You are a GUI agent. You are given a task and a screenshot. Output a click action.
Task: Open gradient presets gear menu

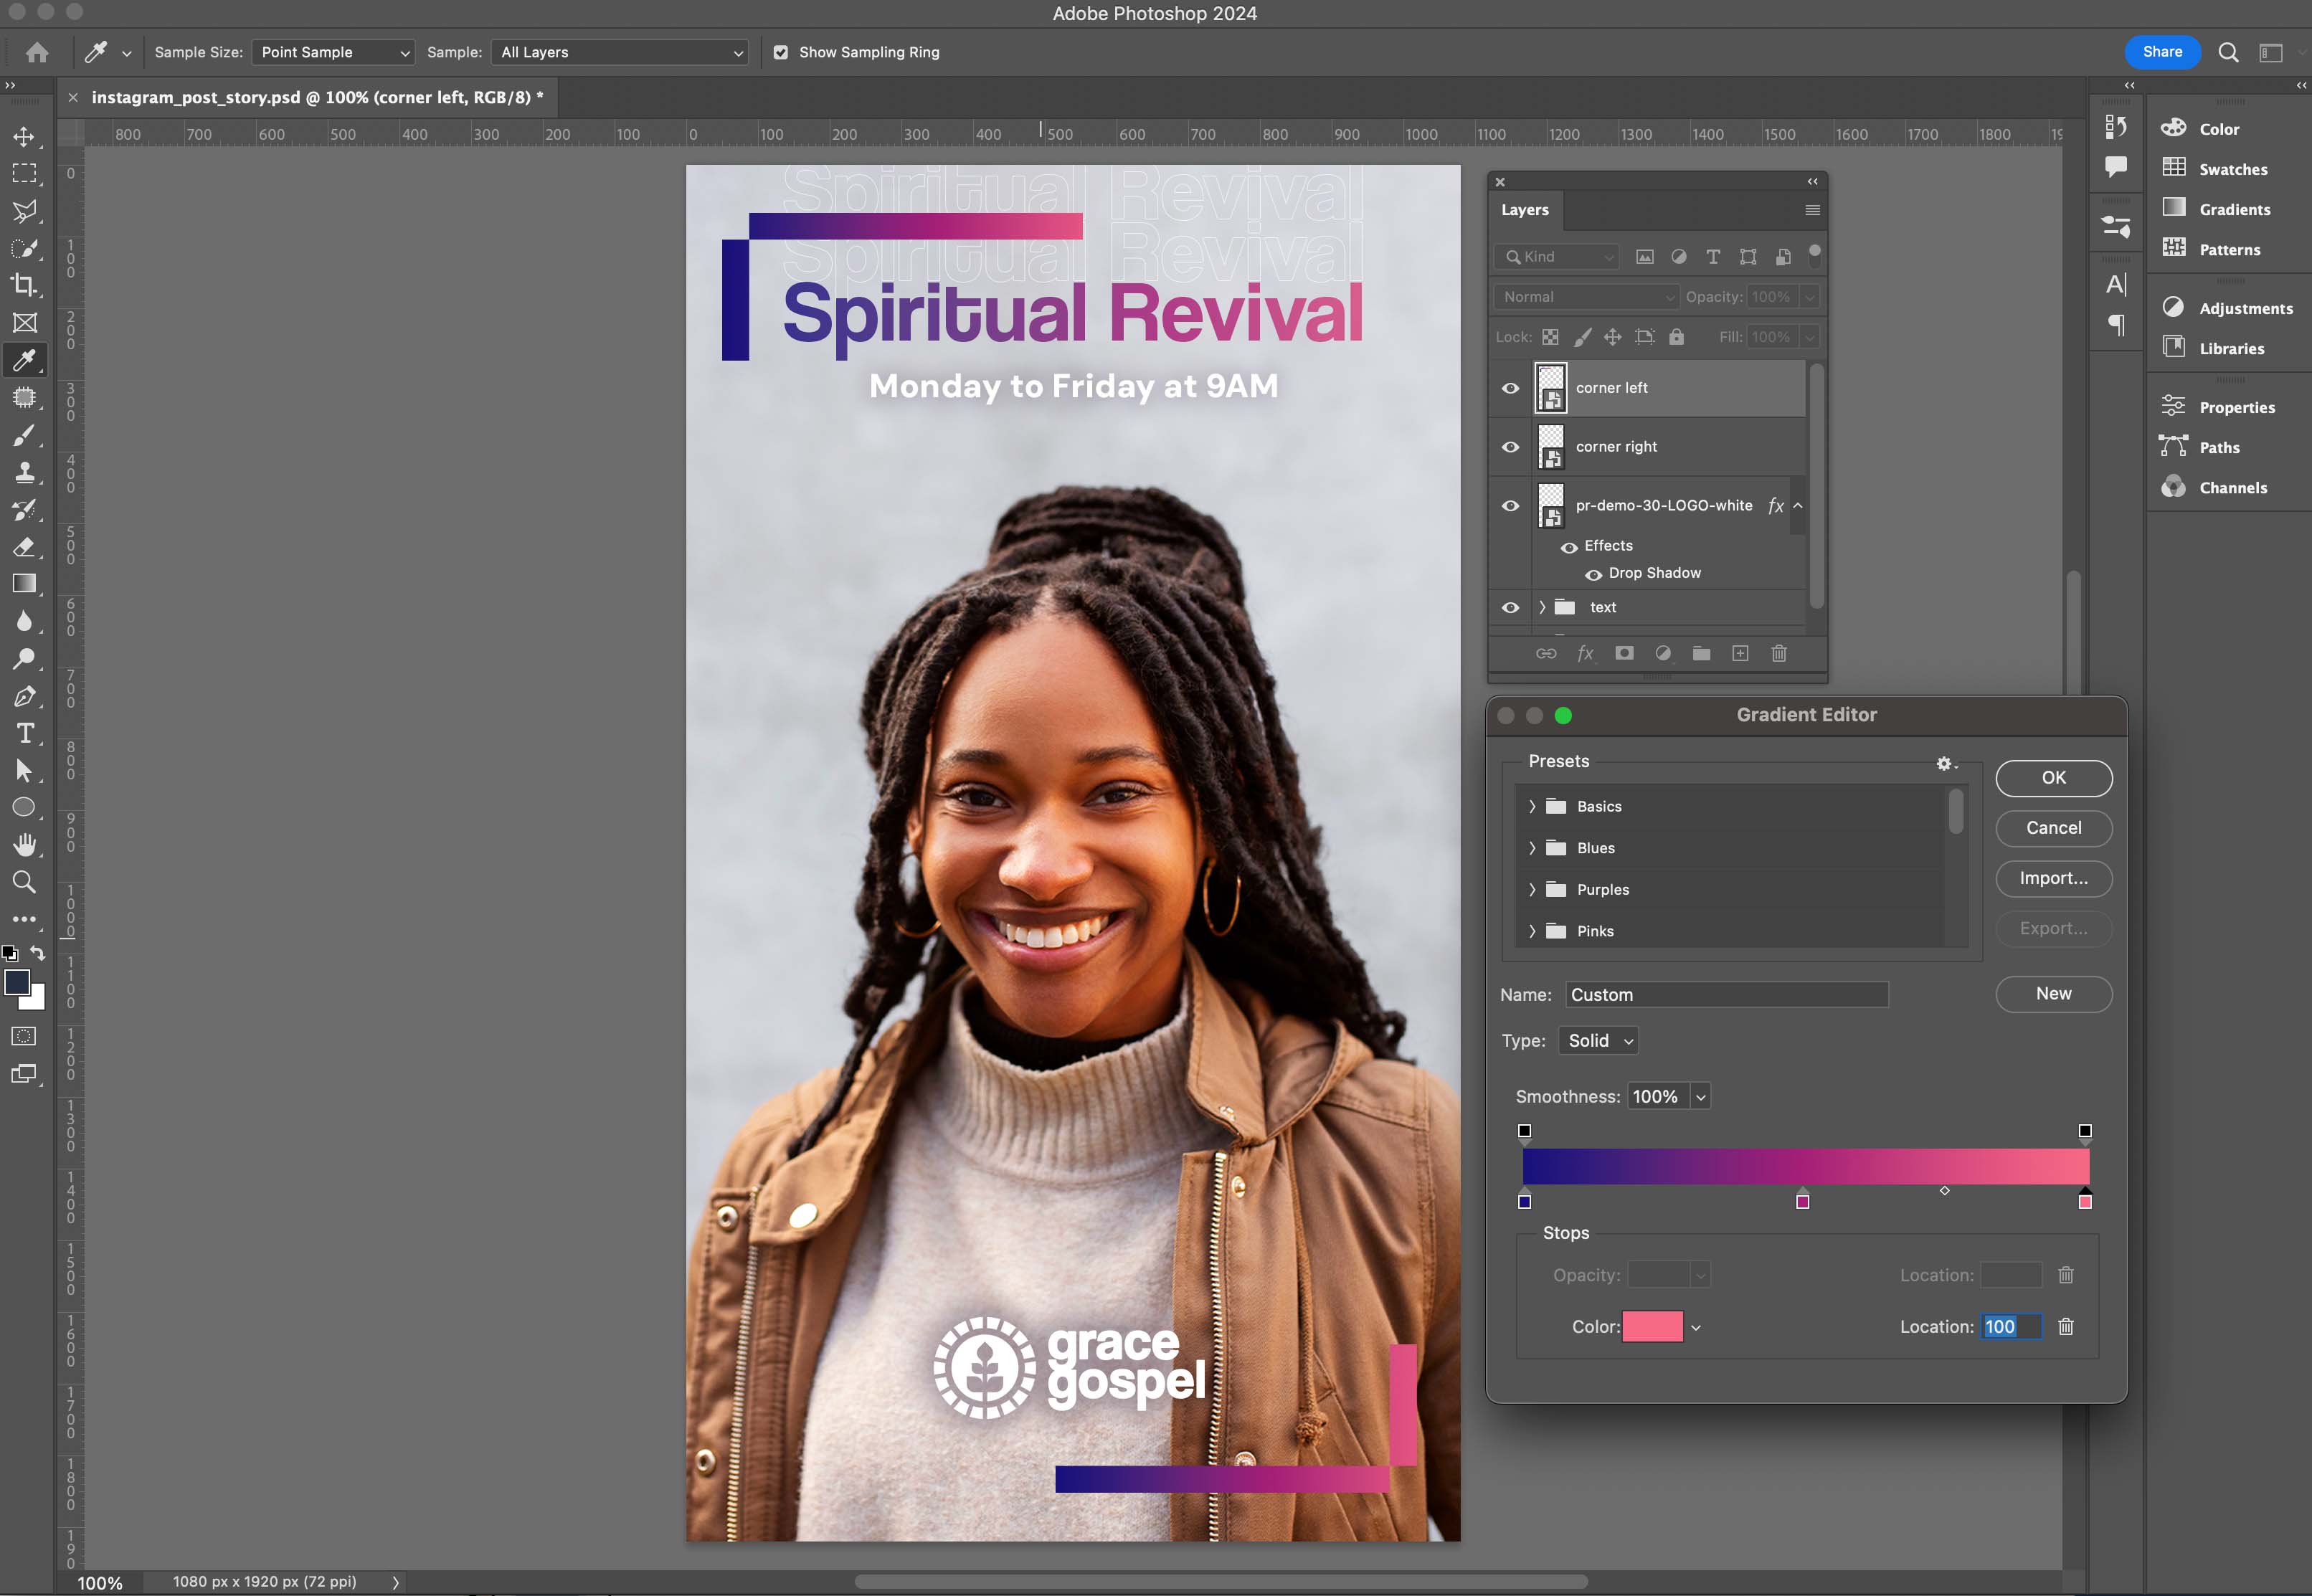pyautogui.click(x=1944, y=763)
